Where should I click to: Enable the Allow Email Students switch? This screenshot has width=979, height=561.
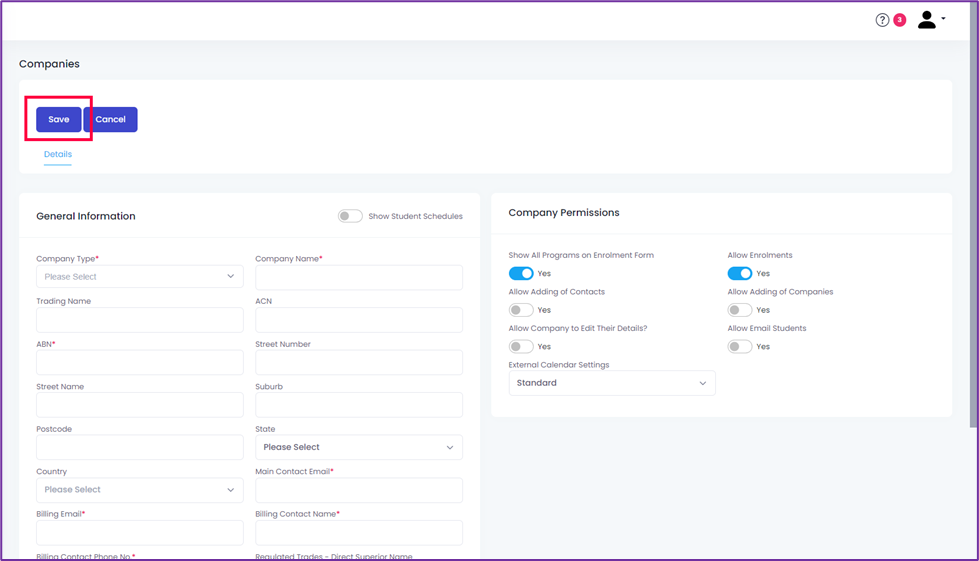click(x=739, y=346)
